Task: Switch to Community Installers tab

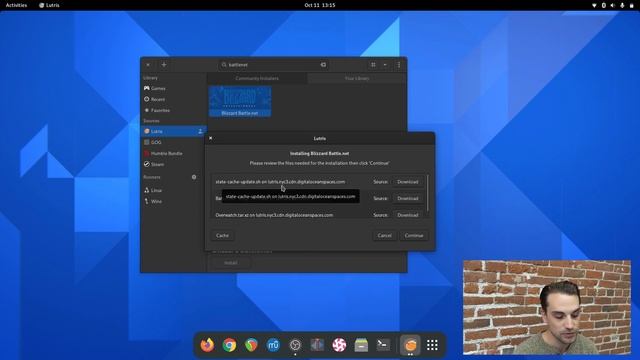Action: pos(257,78)
